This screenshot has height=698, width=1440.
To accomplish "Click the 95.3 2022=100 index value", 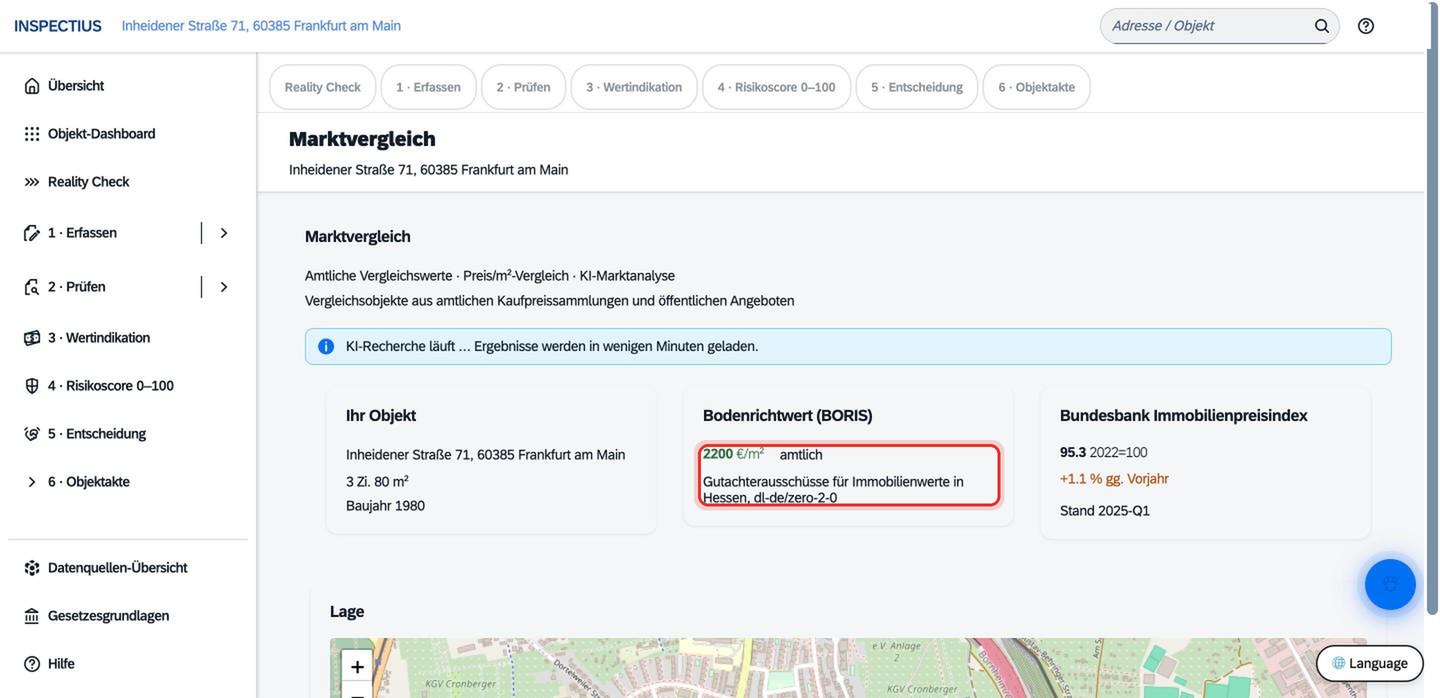I will click(x=1104, y=453).
